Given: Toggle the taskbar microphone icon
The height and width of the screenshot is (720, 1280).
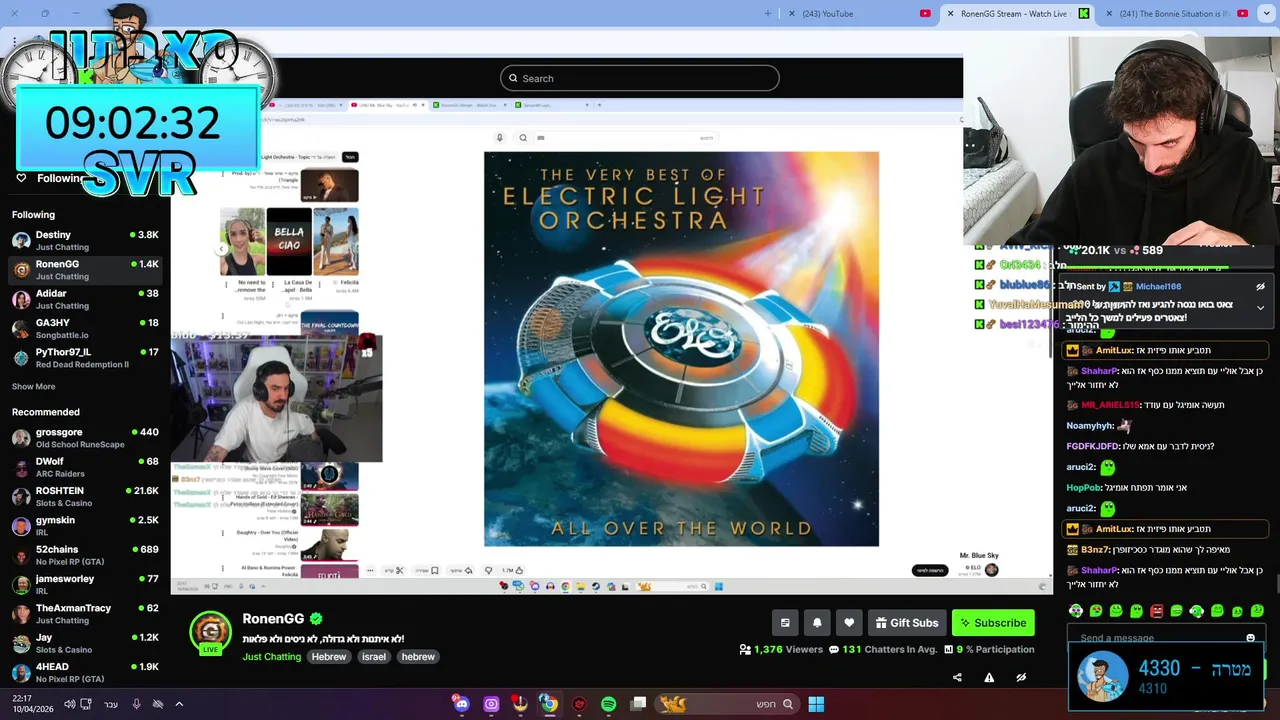Looking at the screenshot, I should pos(137,704).
